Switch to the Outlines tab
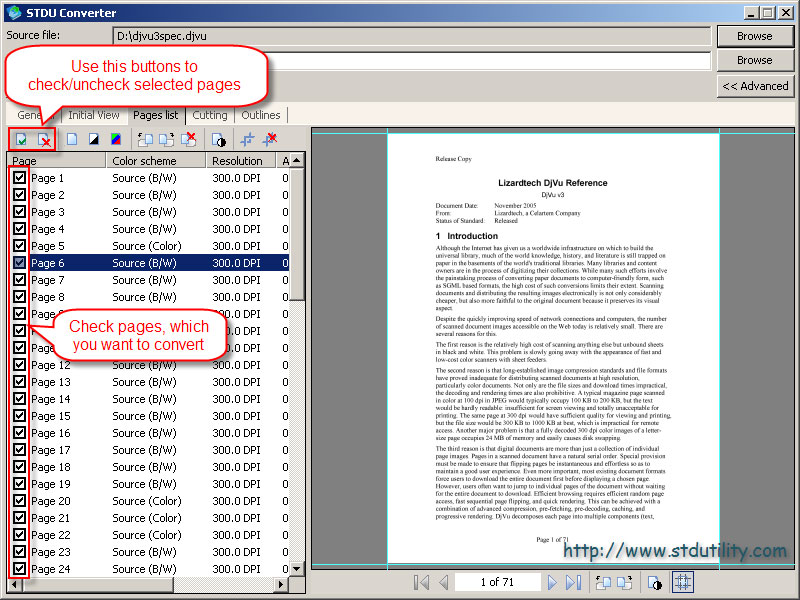800x600 pixels. (261, 115)
